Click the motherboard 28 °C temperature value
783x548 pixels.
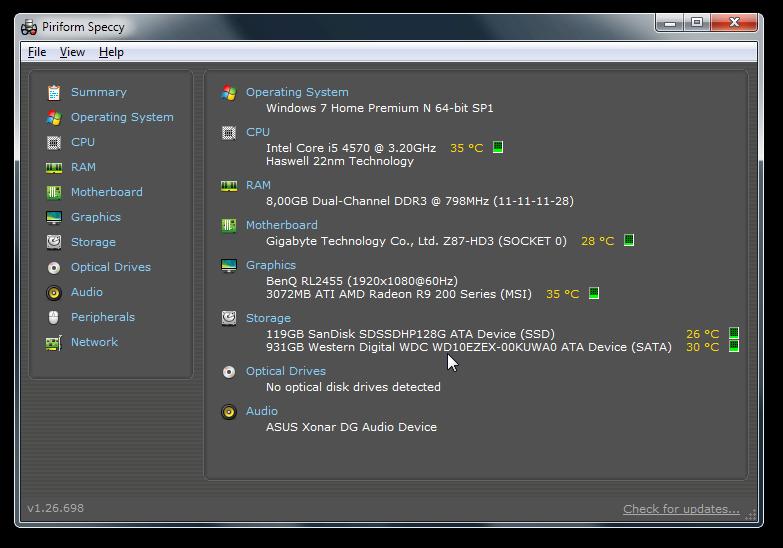[x=597, y=241]
